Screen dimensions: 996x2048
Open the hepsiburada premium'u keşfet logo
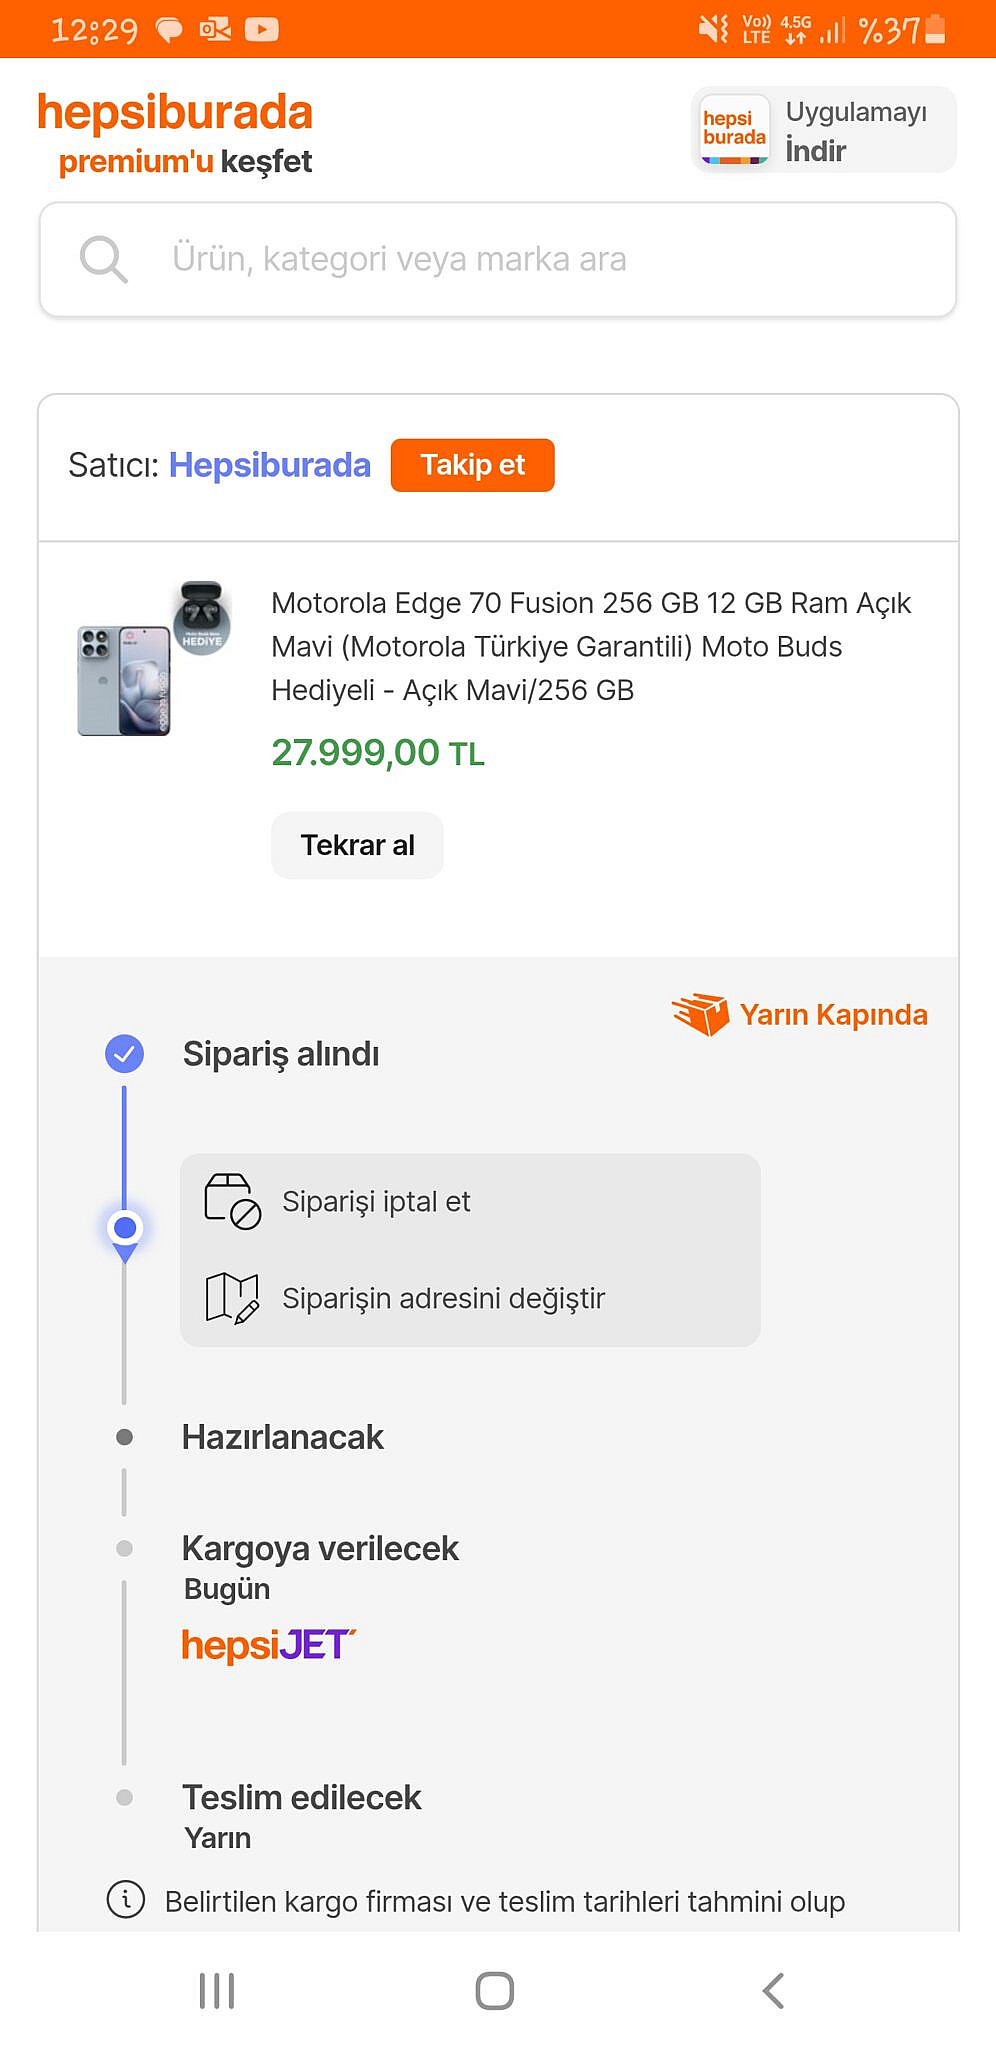[175, 133]
